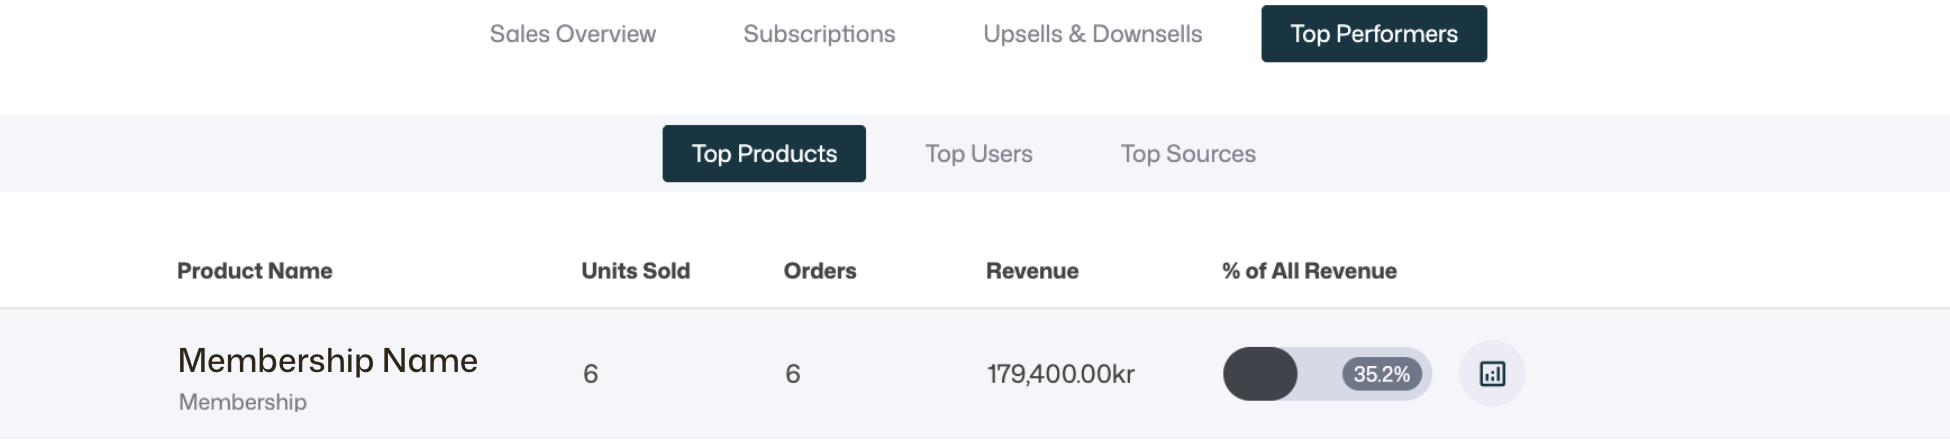Click the revenue share progress bar
1950x448 pixels.
[x=1280, y=374]
